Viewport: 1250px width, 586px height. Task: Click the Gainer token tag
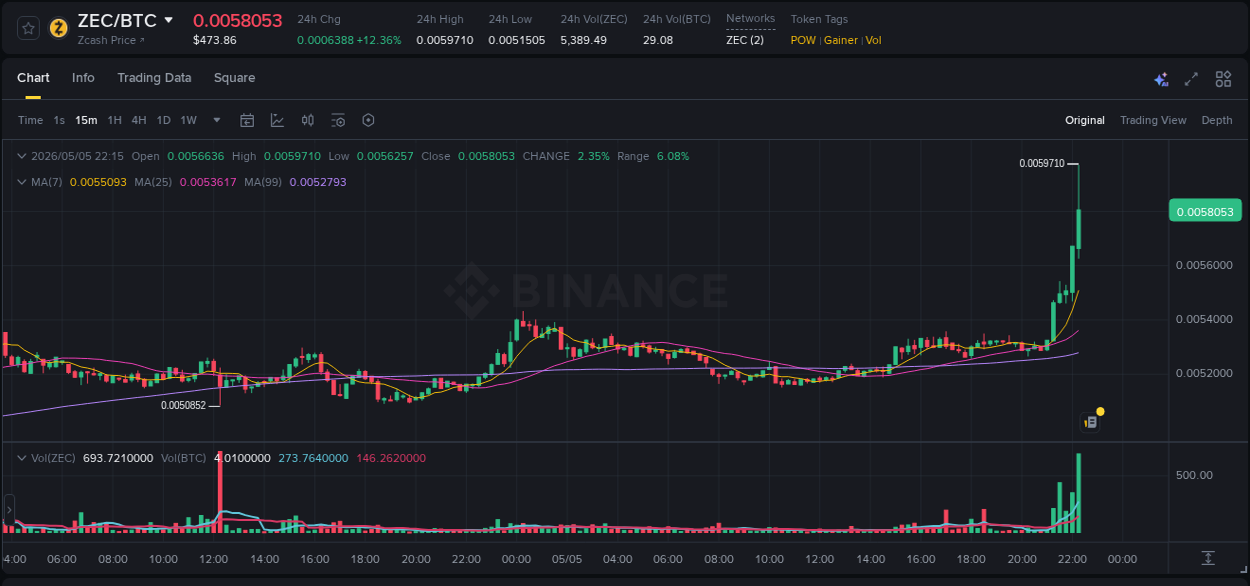click(x=841, y=40)
